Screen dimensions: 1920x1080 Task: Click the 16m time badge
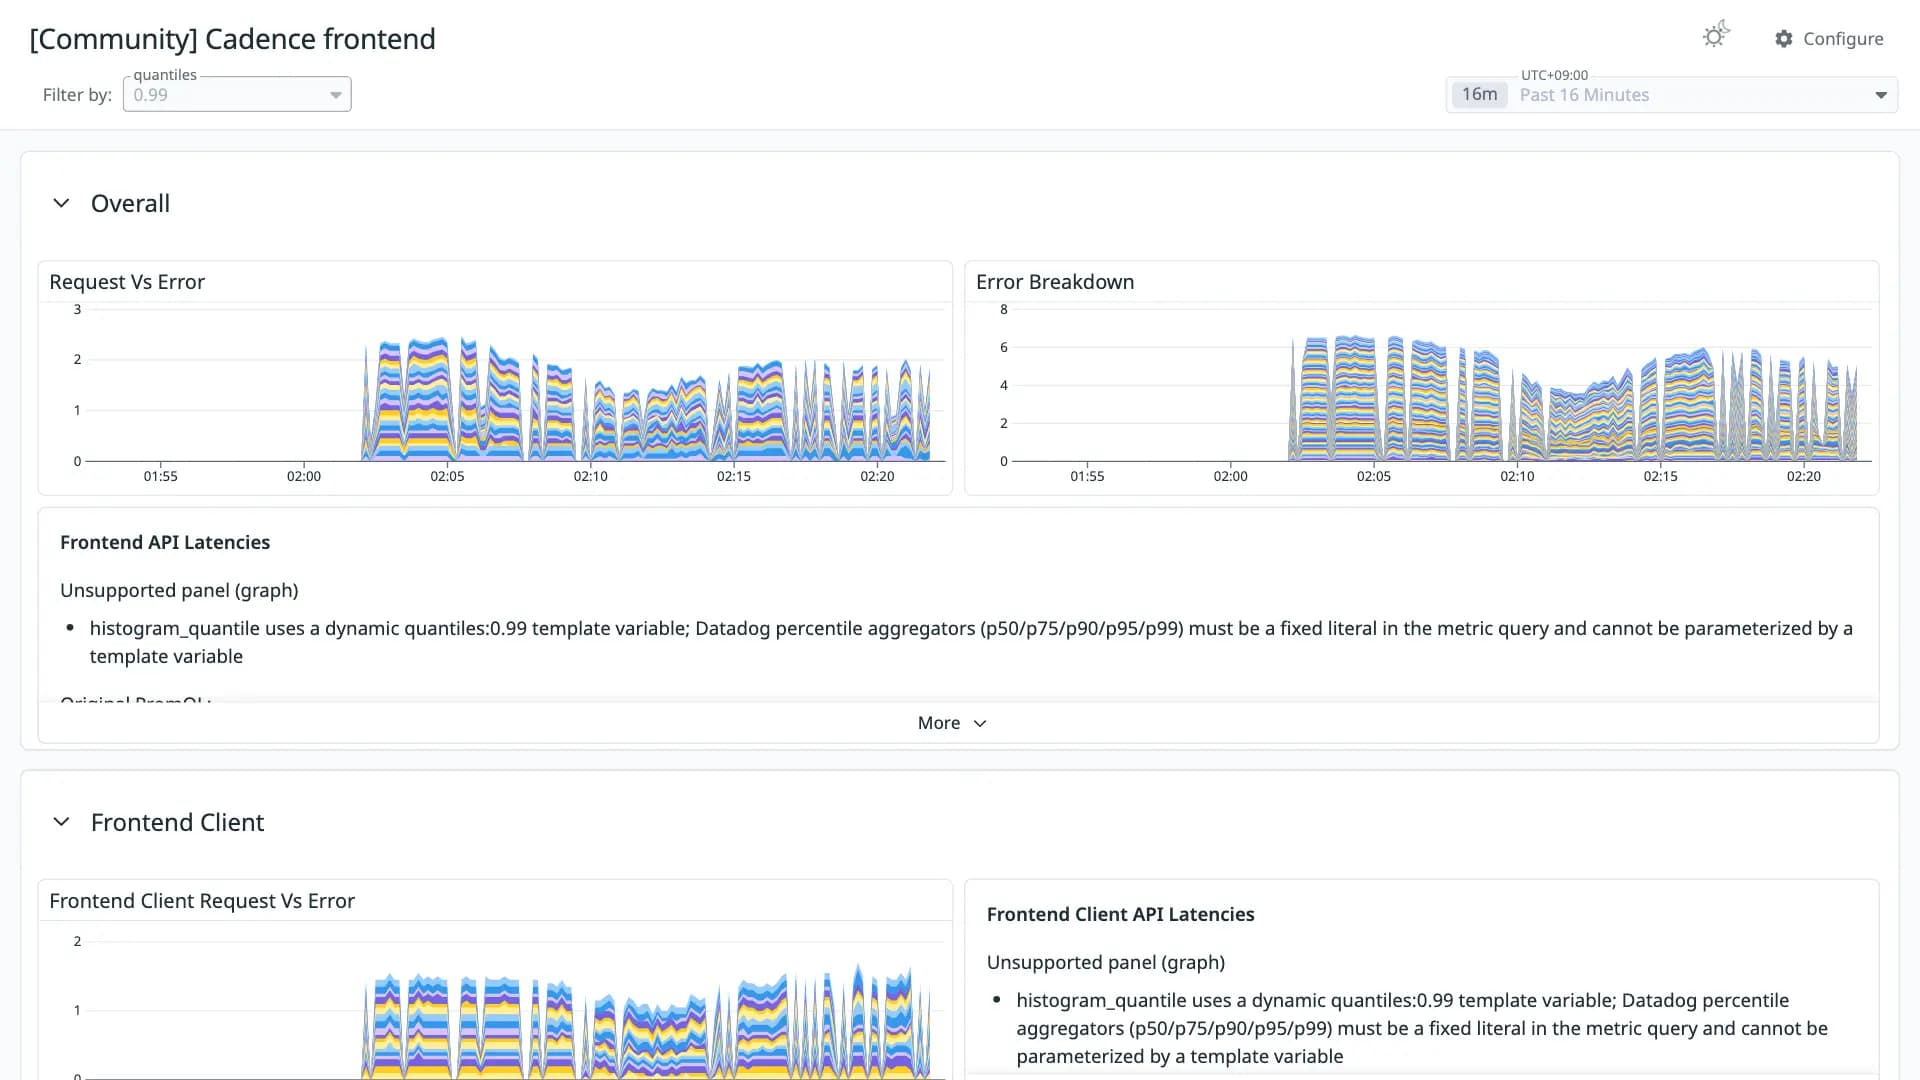(1479, 94)
